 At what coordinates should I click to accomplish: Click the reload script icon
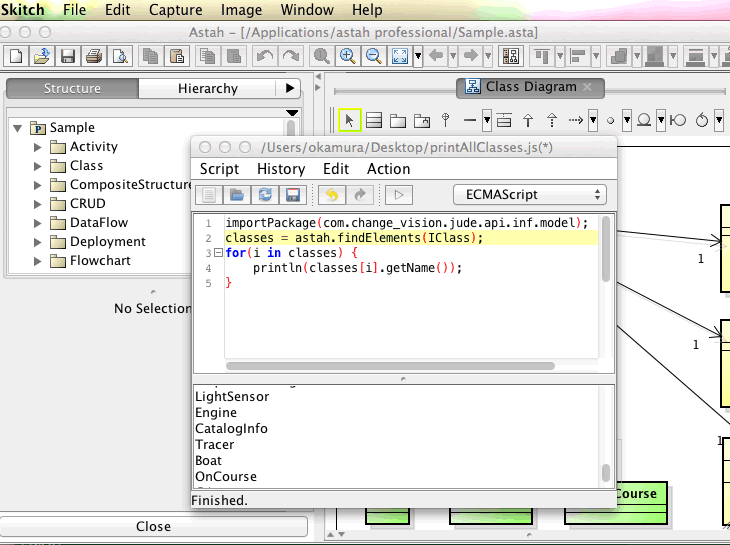pos(265,195)
